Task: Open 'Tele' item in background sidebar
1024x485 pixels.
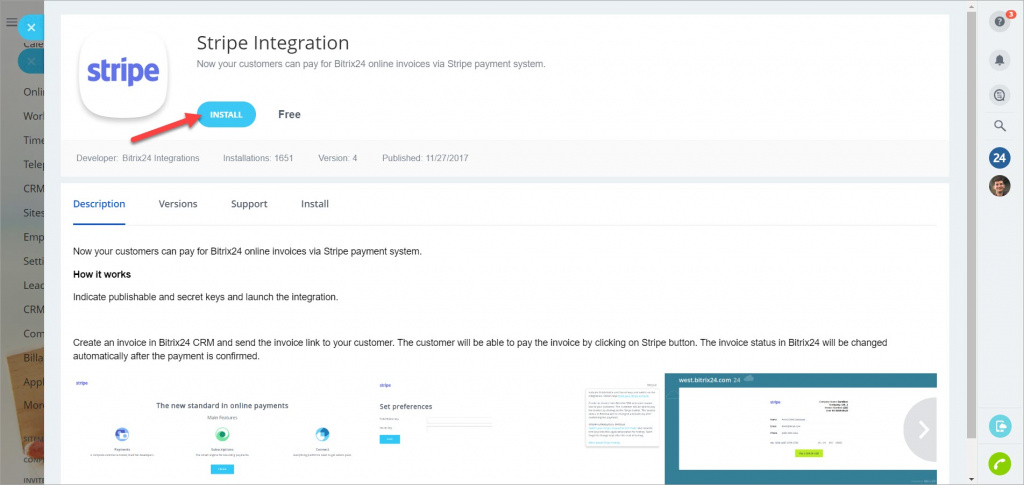Action: (33, 164)
